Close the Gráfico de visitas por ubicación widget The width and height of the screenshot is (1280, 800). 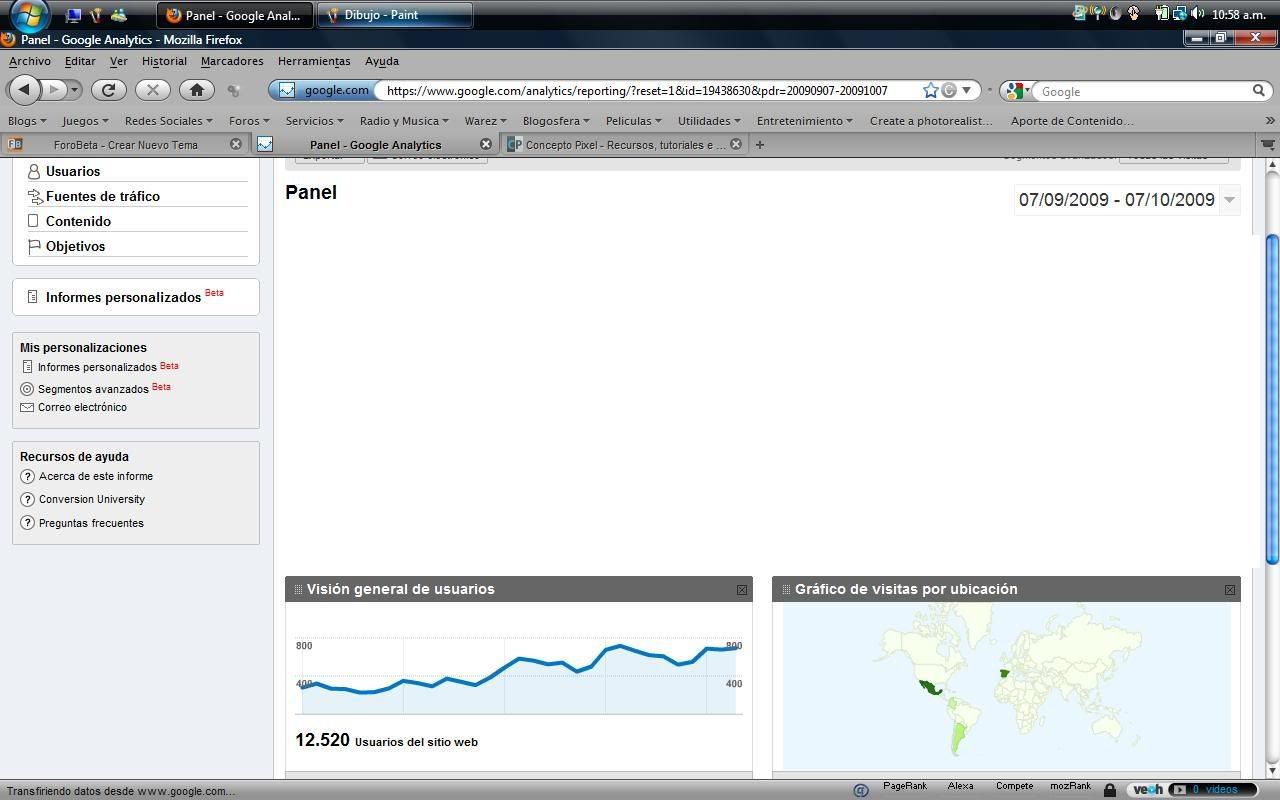point(1230,590)
